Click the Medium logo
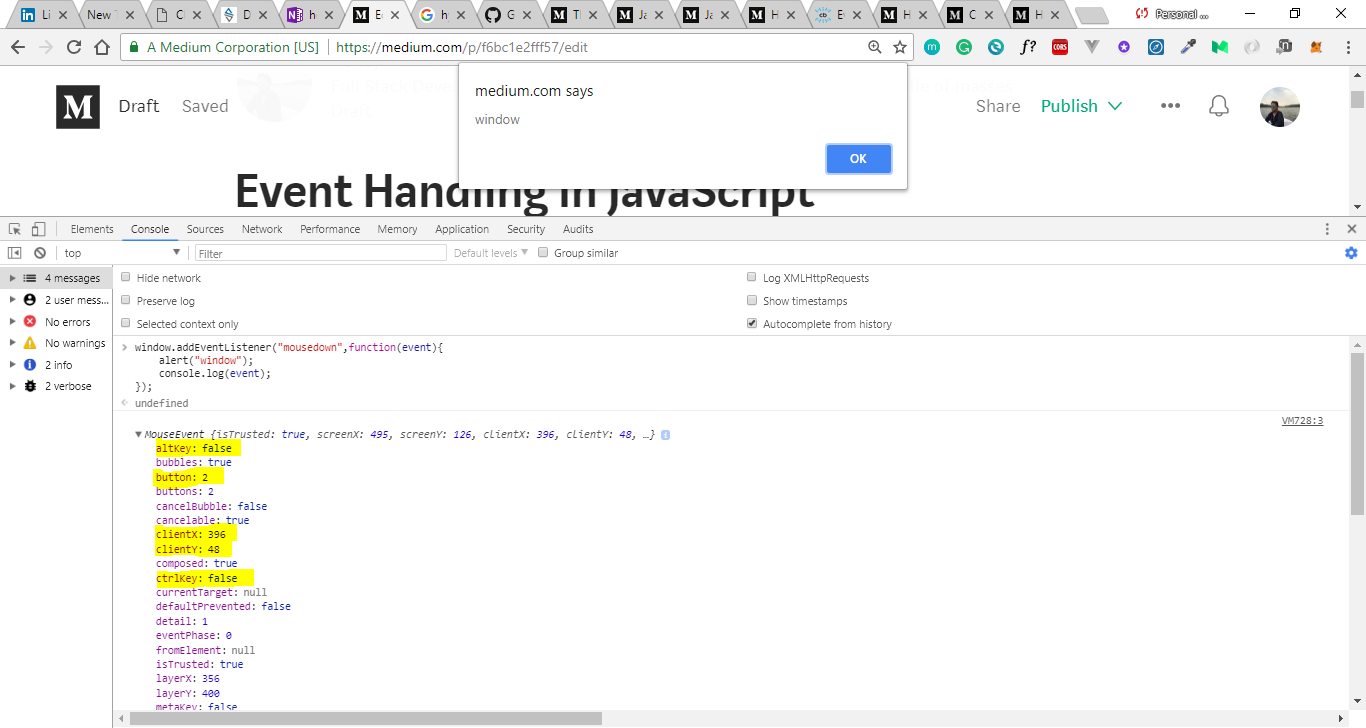The image size is (1366, 728). [78, 107]
